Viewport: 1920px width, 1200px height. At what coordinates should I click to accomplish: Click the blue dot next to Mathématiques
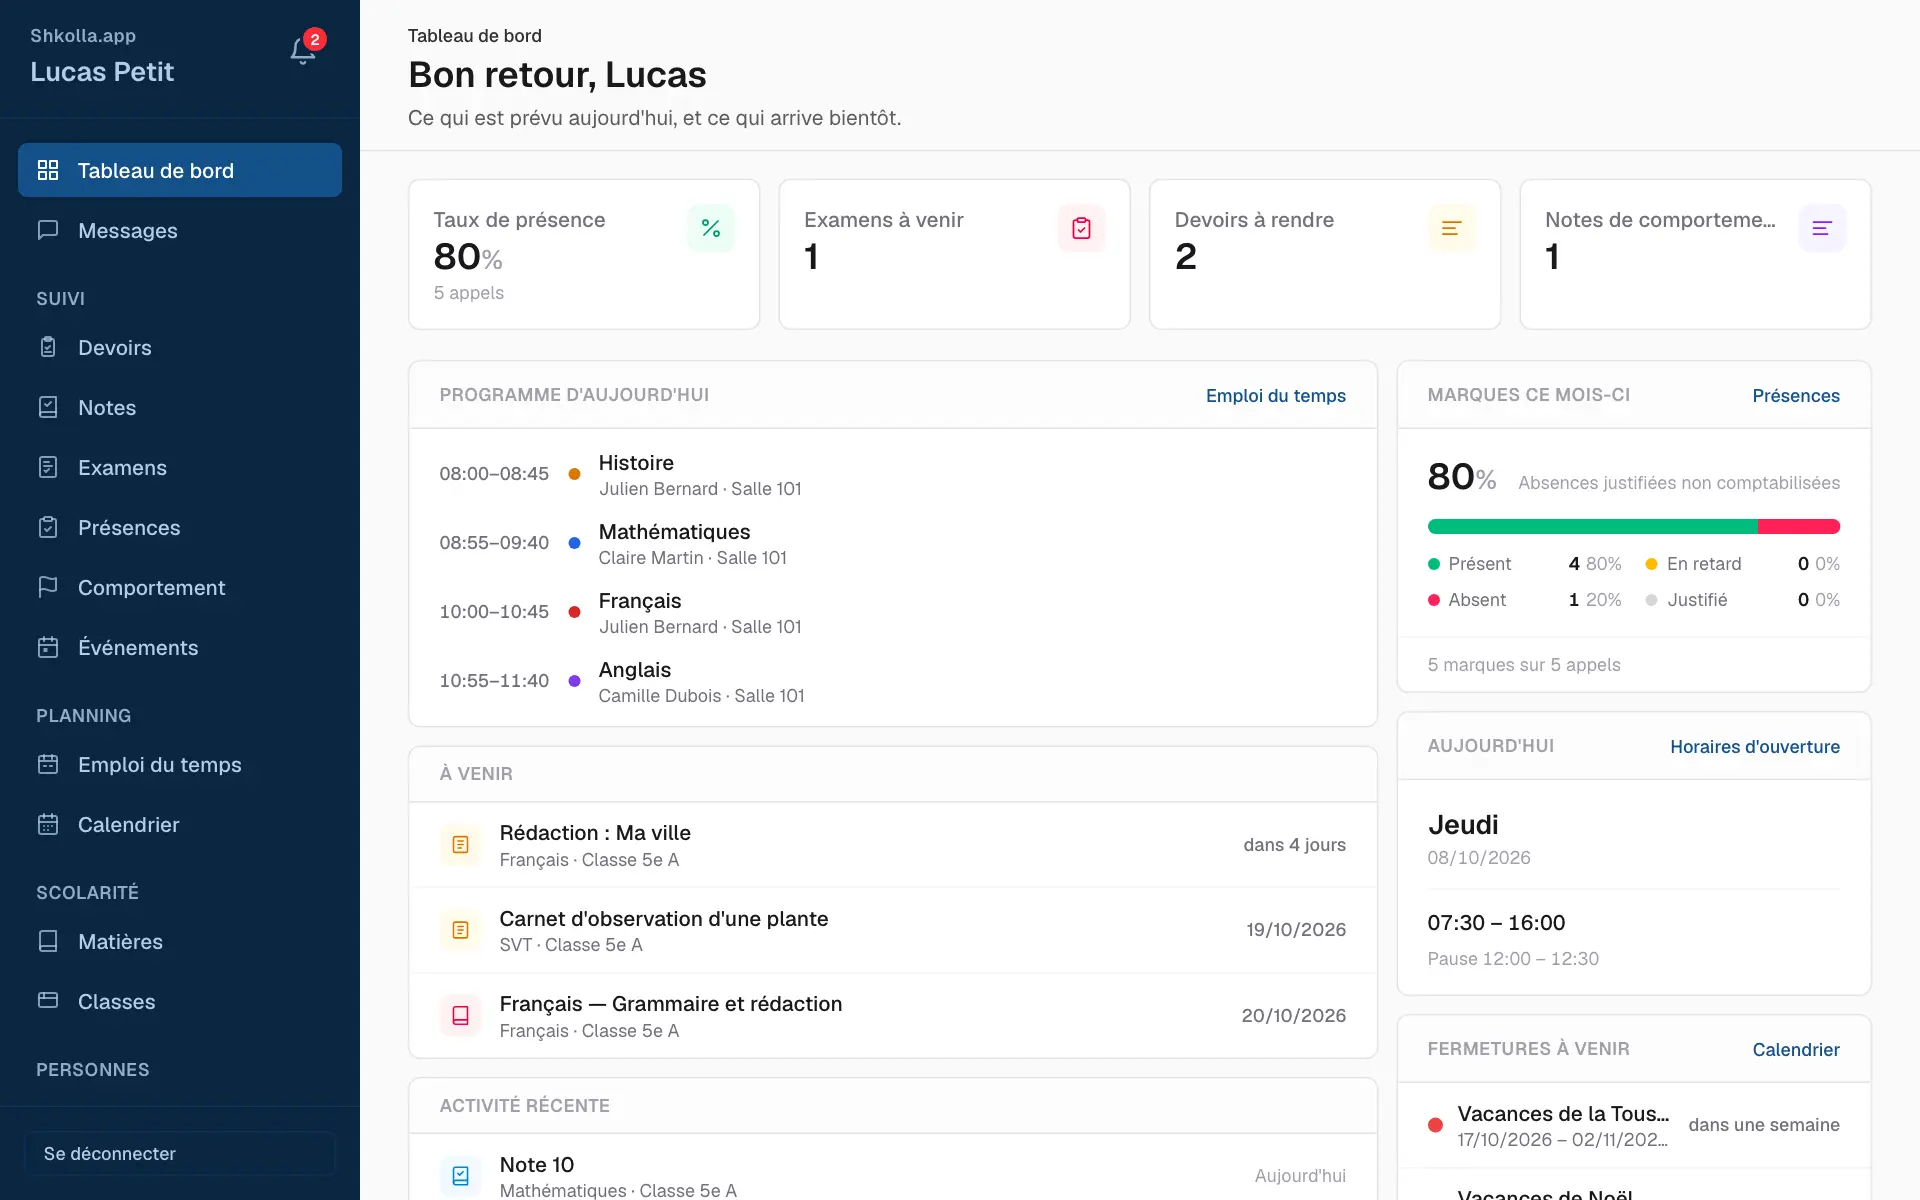pyautogui.click(x=575, y=543)
